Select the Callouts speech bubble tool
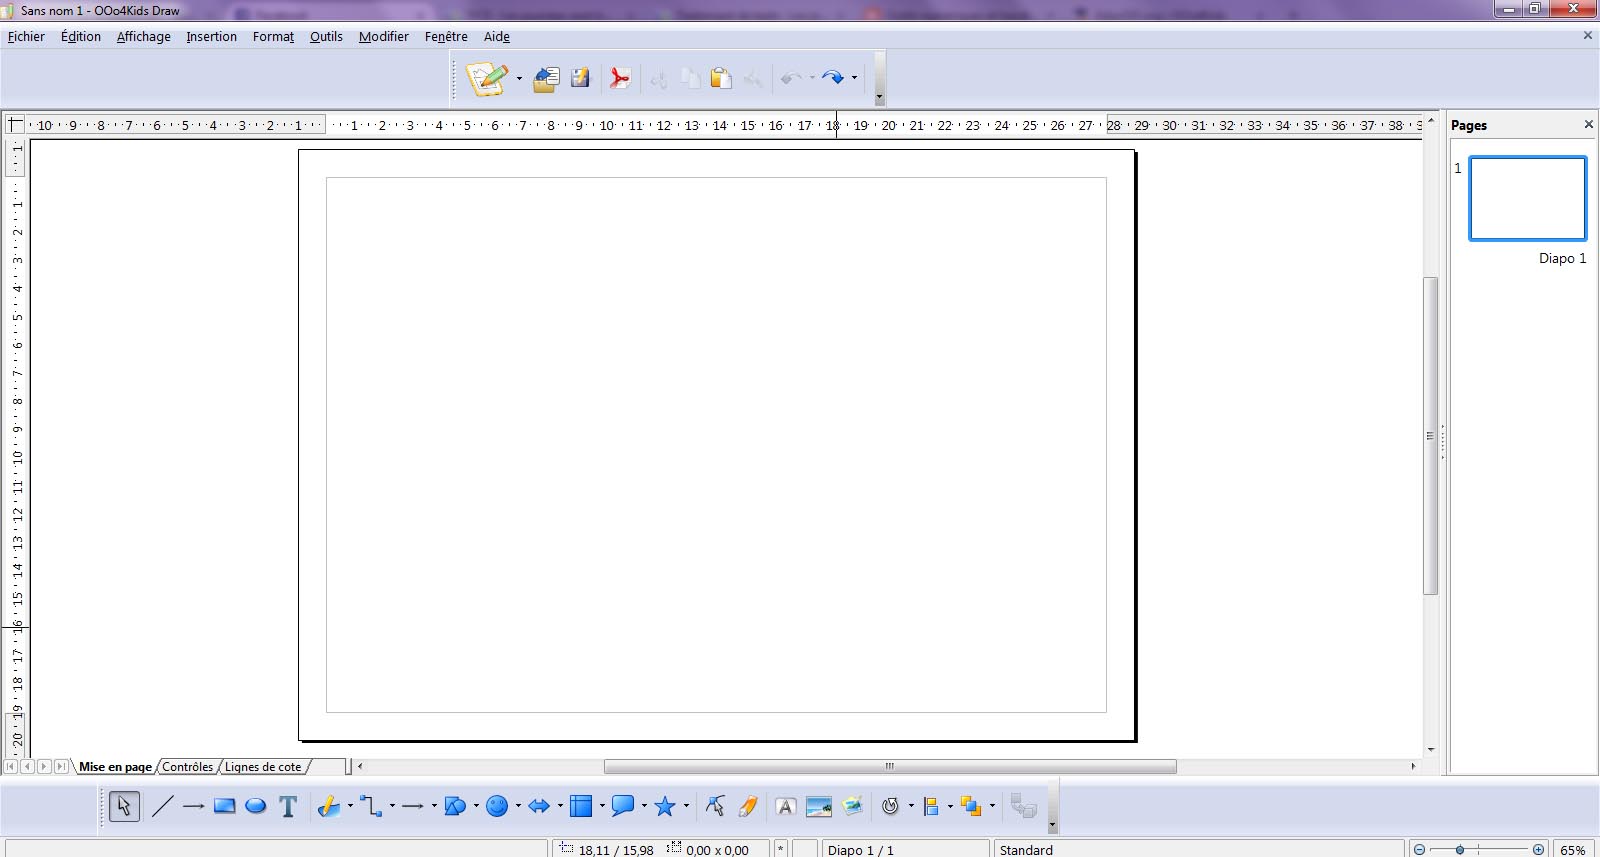Viewport: 1600px width, 857px height. [623, 806]
